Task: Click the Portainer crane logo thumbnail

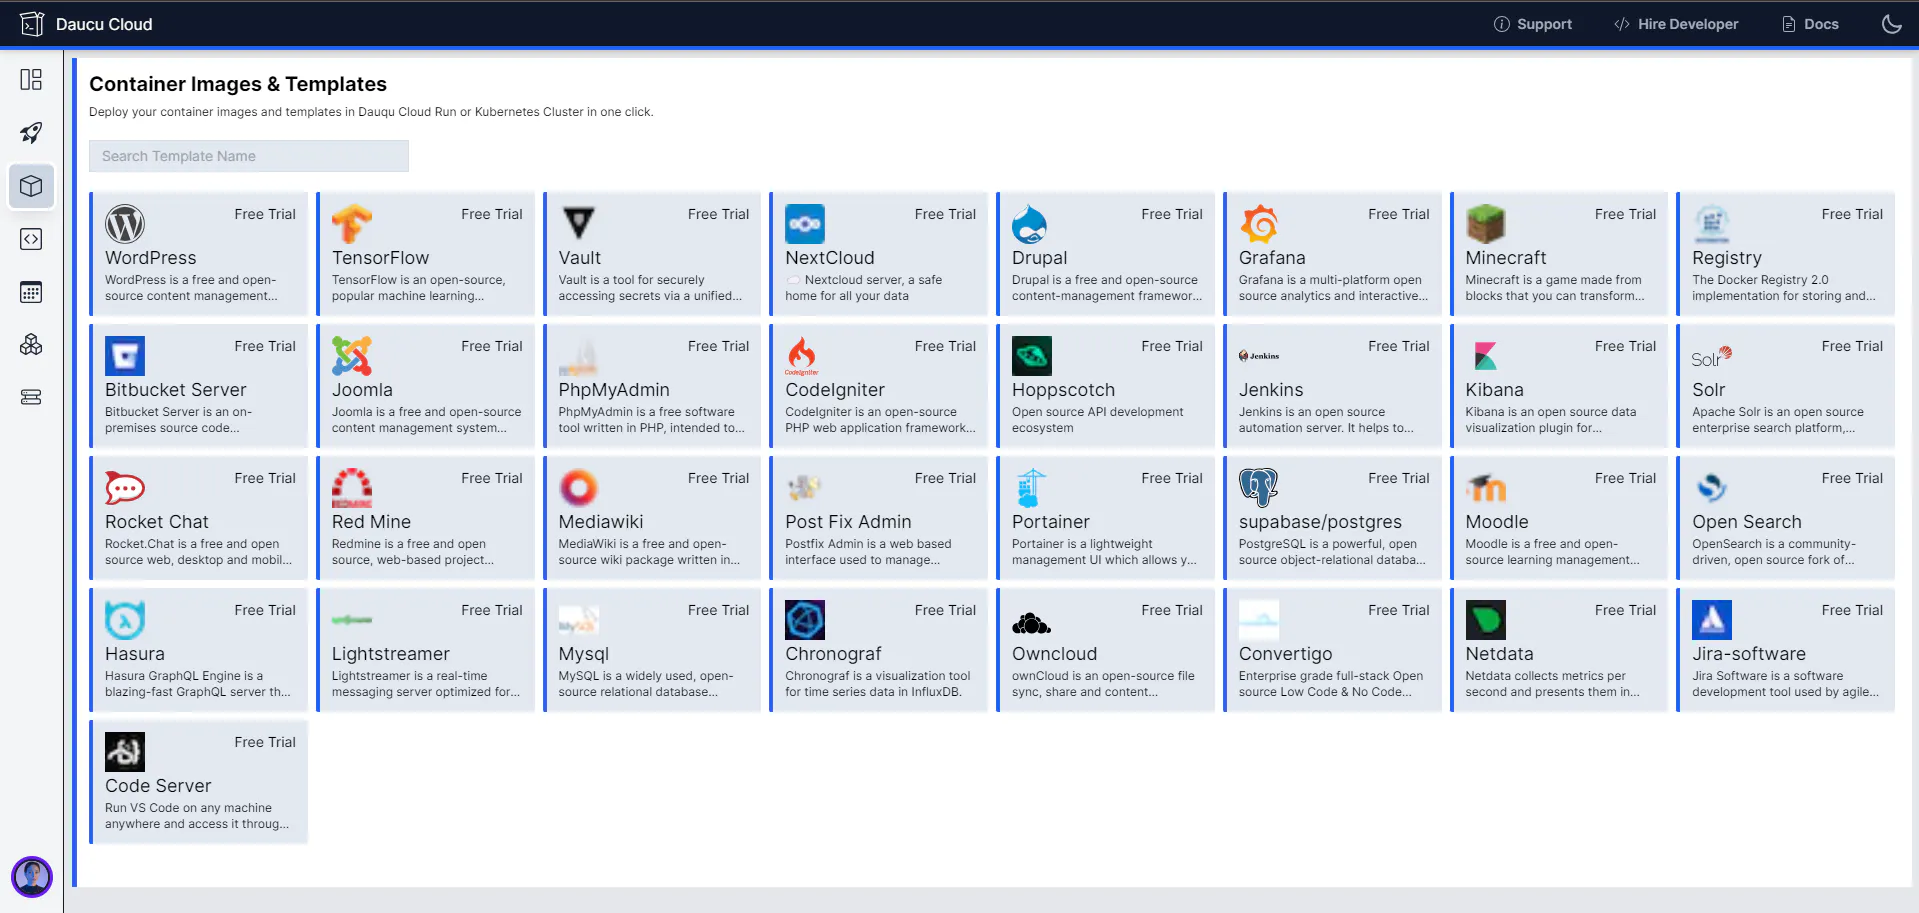Action: [1031, 488]
